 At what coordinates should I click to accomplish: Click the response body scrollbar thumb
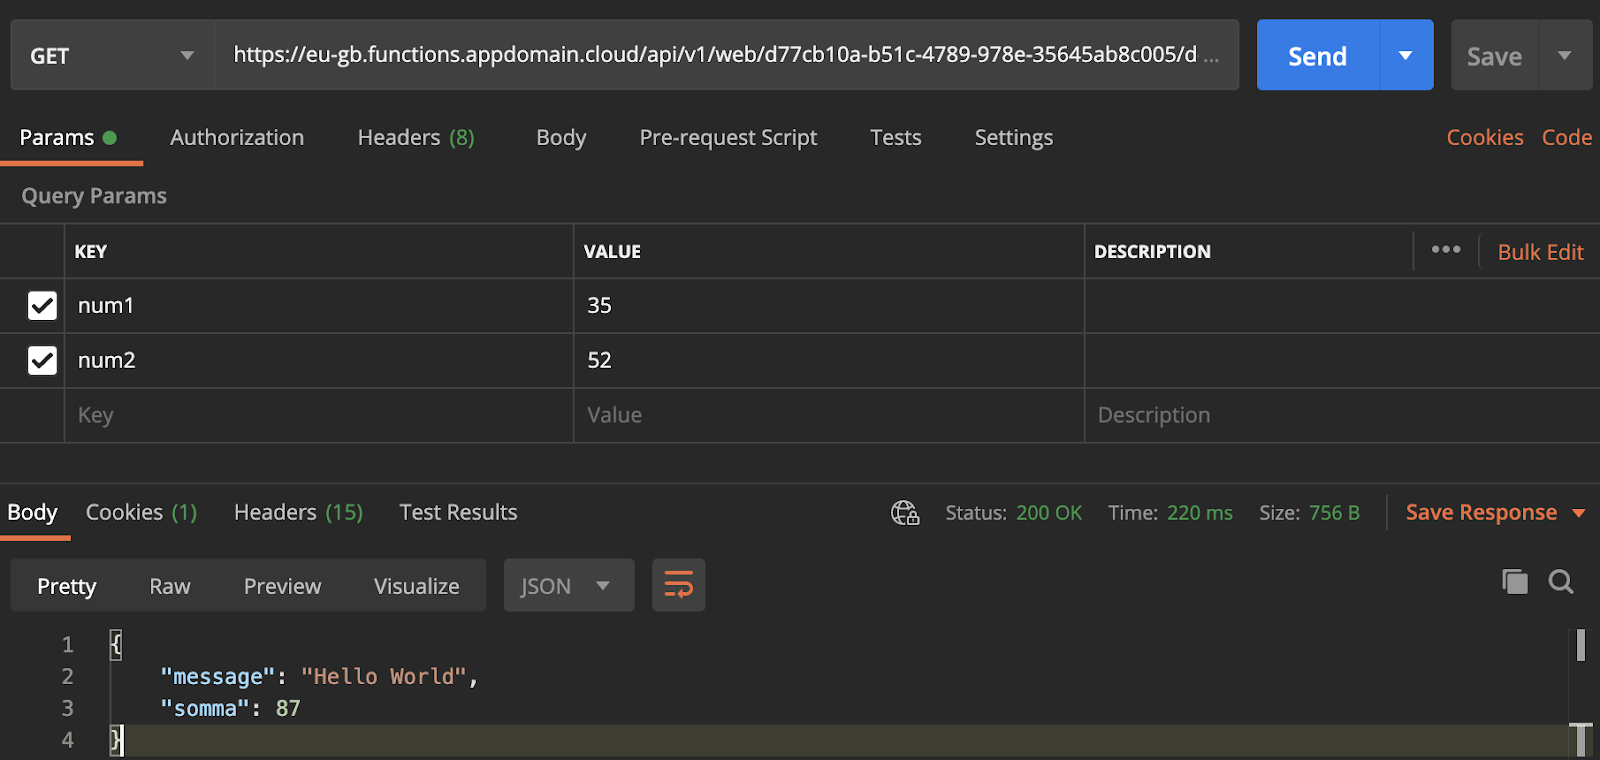coord(1580,645)
